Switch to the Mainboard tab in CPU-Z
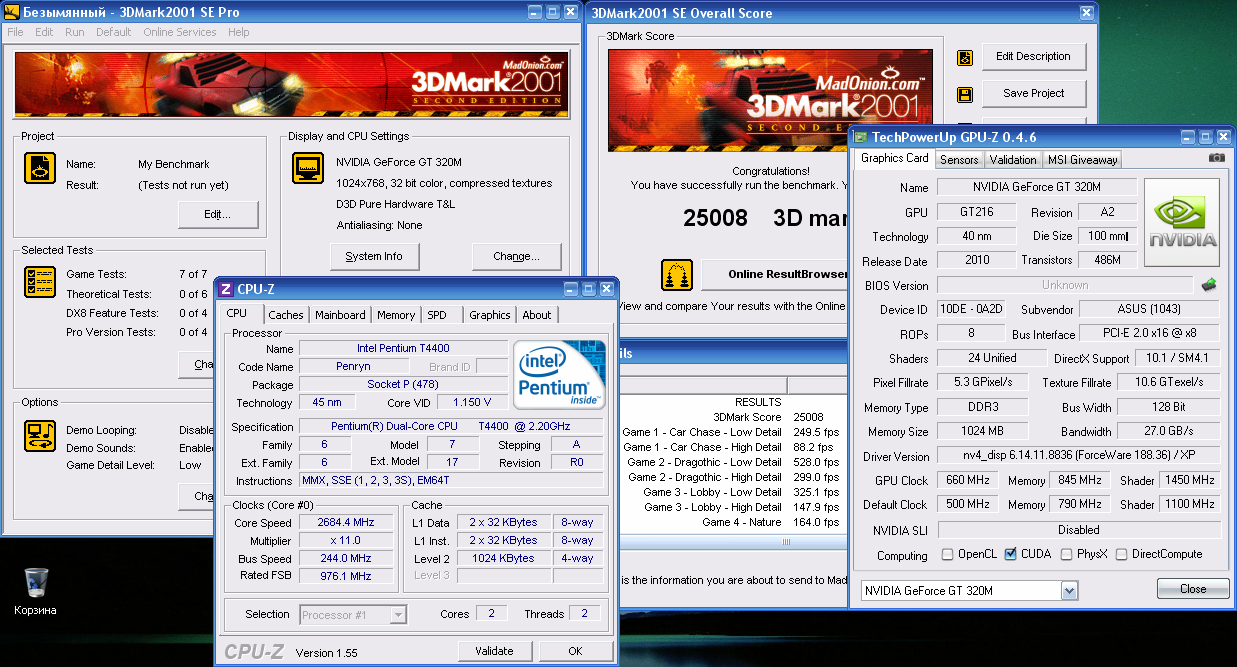 (x=340, y=315)
